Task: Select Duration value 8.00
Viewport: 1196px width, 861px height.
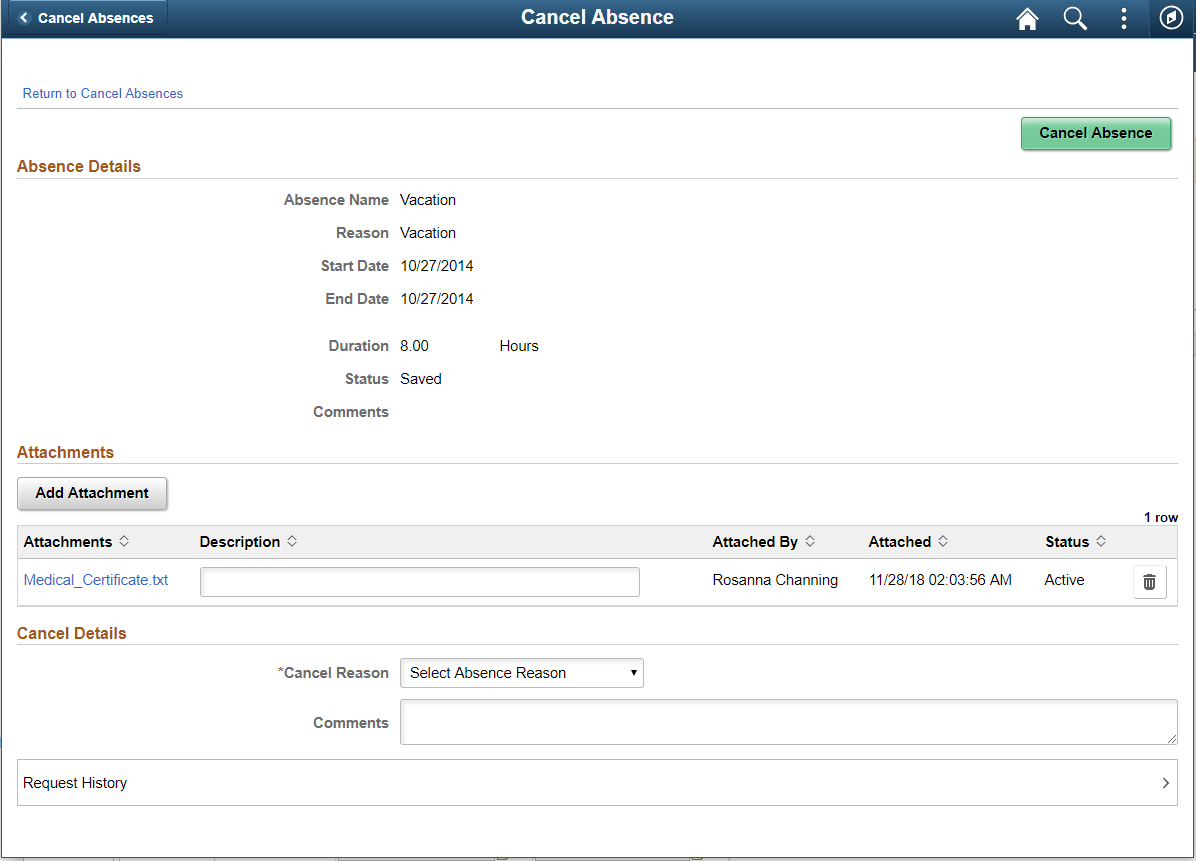Action: (414, 345)
